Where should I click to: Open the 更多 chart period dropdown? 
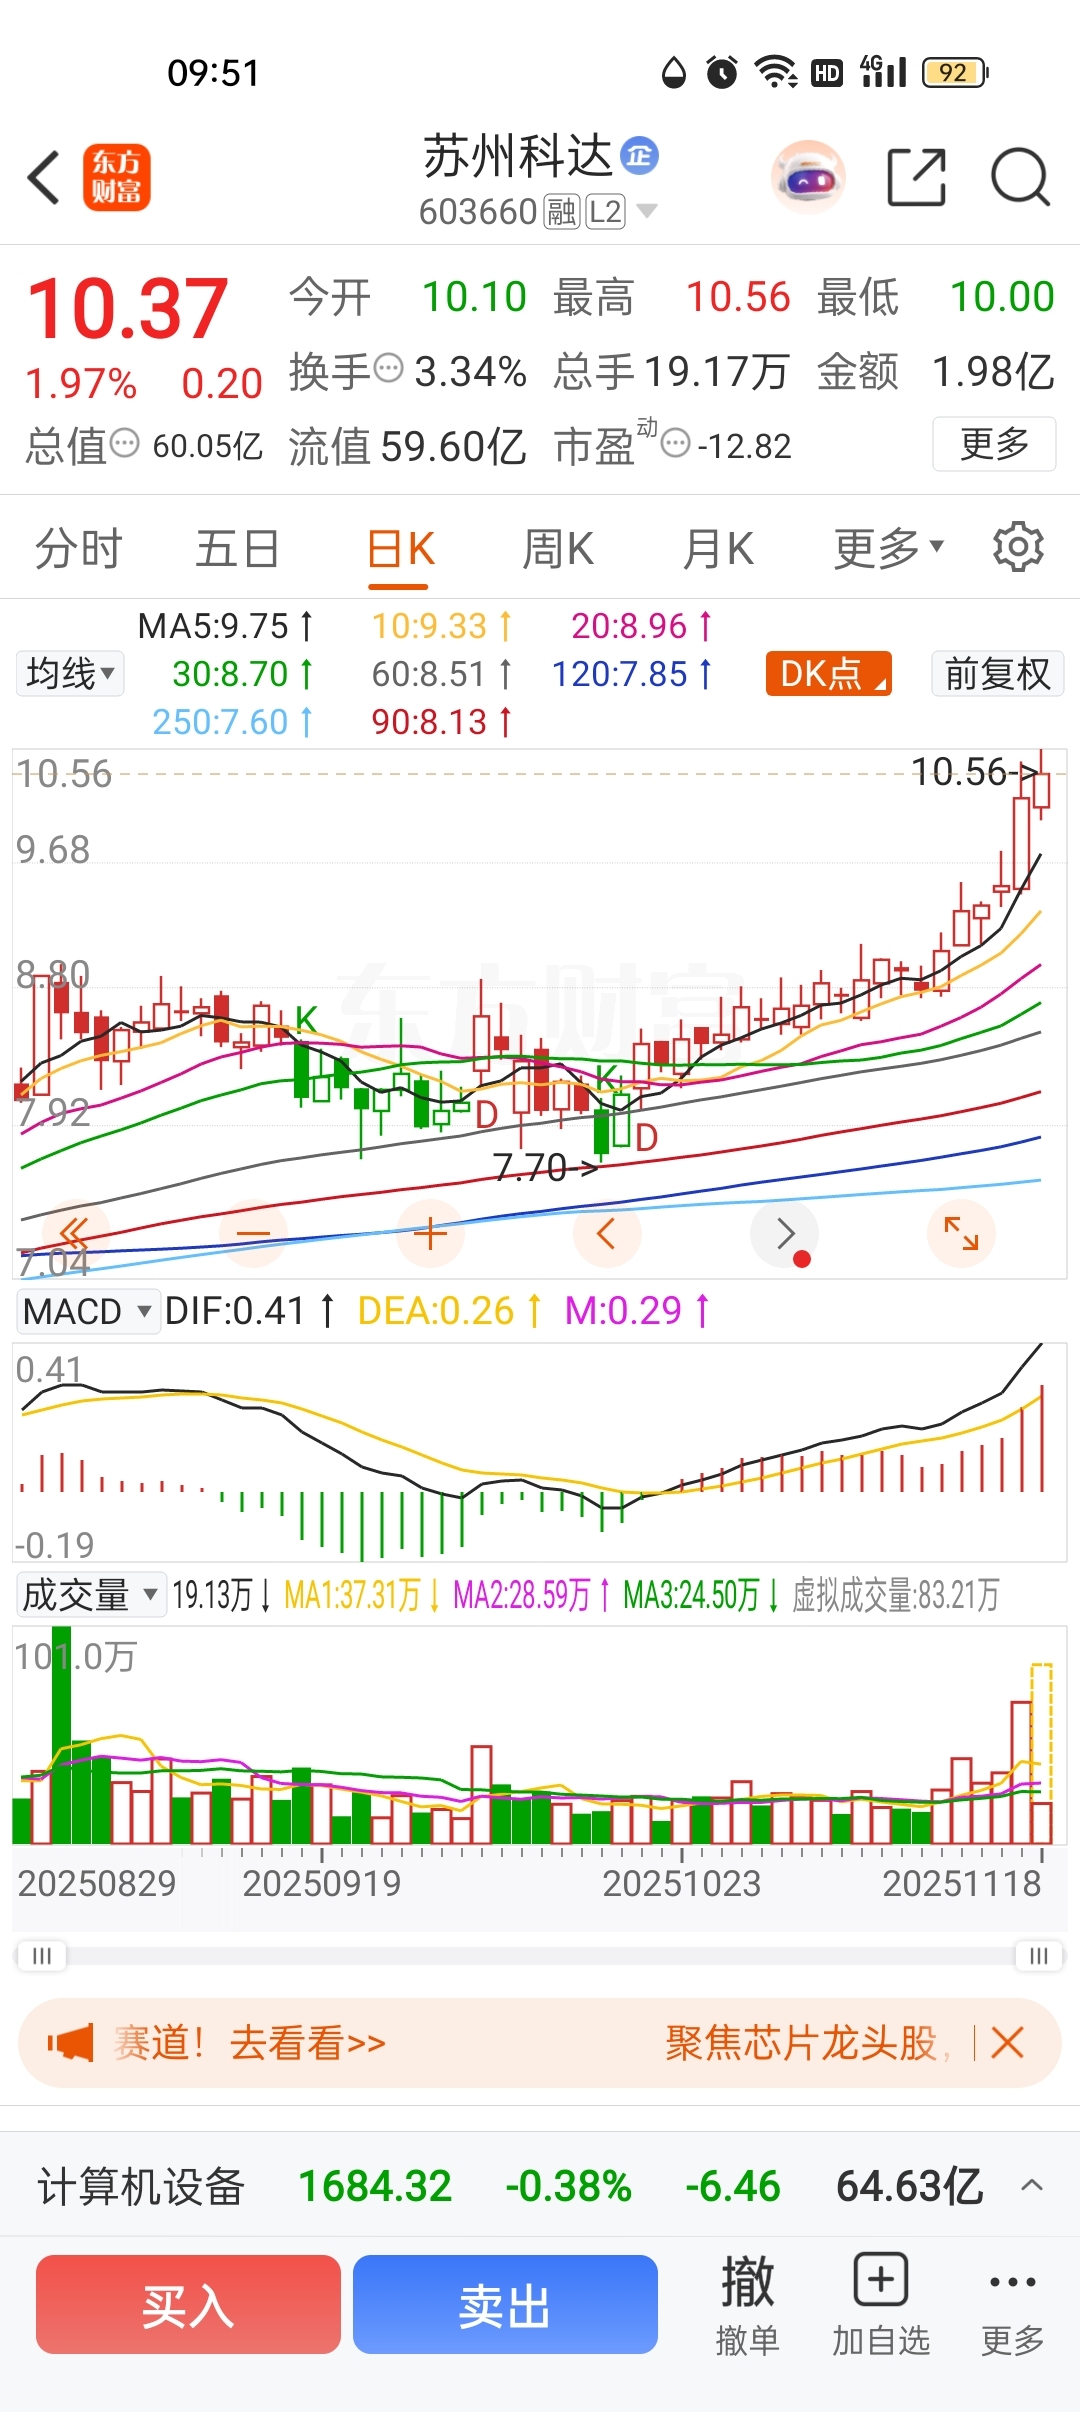tap(889, 549)
